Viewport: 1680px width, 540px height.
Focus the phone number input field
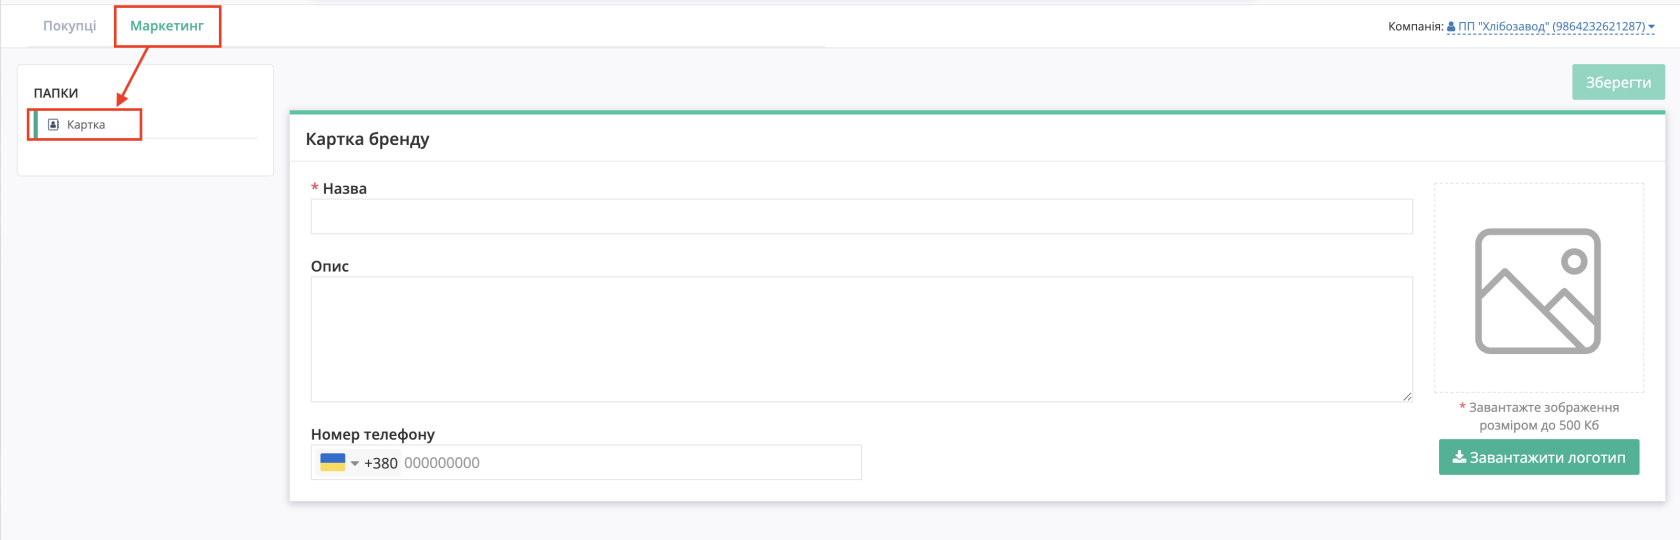click(630, 463)
